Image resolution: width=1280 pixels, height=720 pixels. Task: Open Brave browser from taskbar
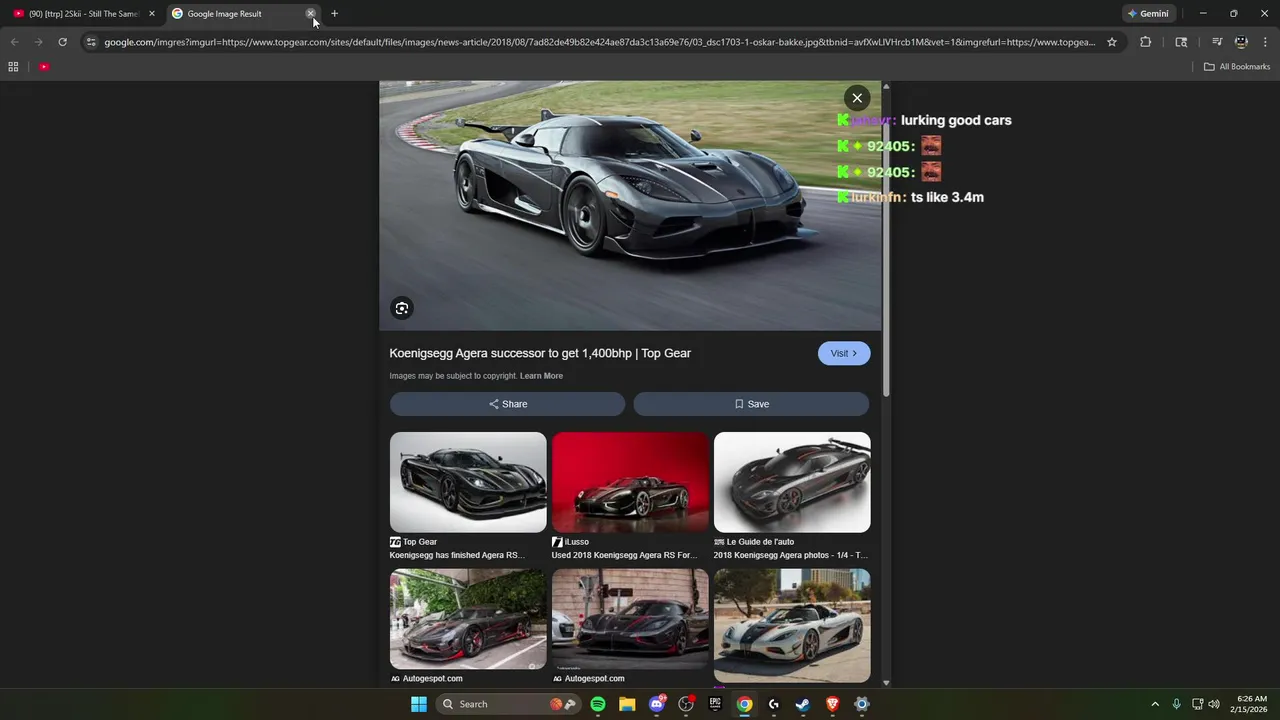tap(832, 704)
